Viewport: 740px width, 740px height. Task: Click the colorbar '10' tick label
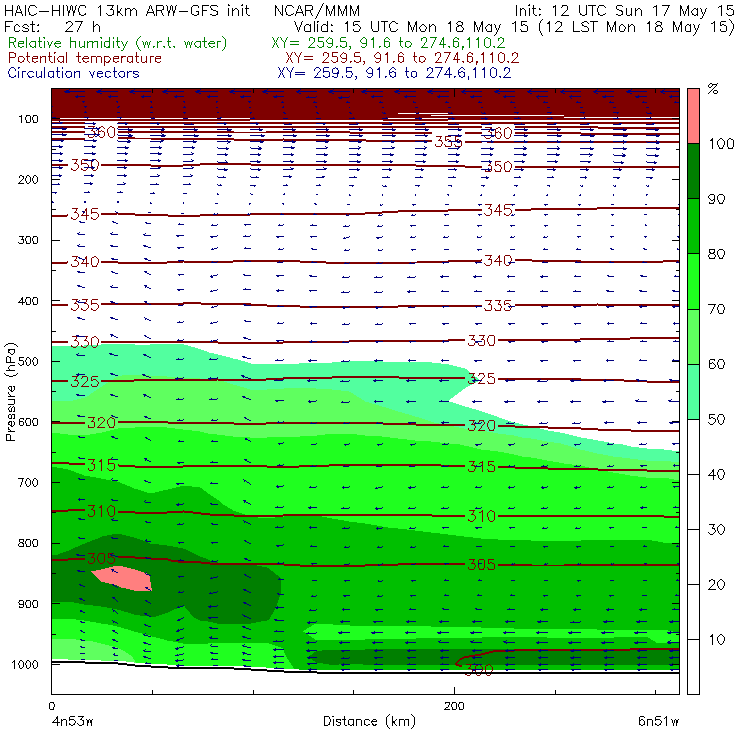[716, 640]
